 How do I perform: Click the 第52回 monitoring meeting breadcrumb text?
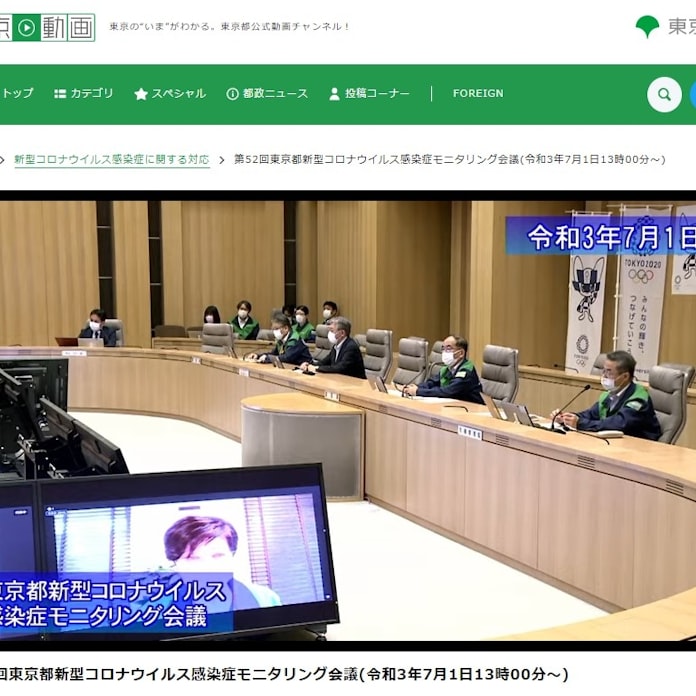pyautogui.click(x=450, y=159)
